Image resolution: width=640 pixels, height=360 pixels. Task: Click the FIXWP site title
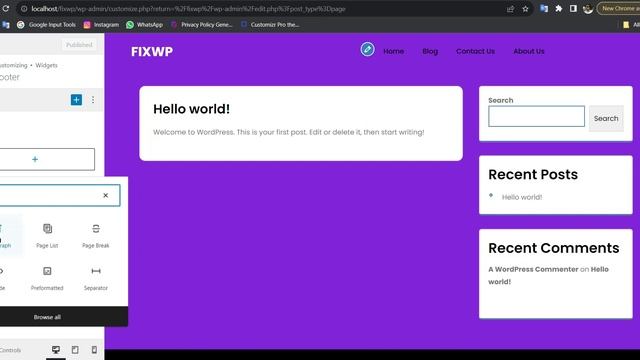click(152, 51)
